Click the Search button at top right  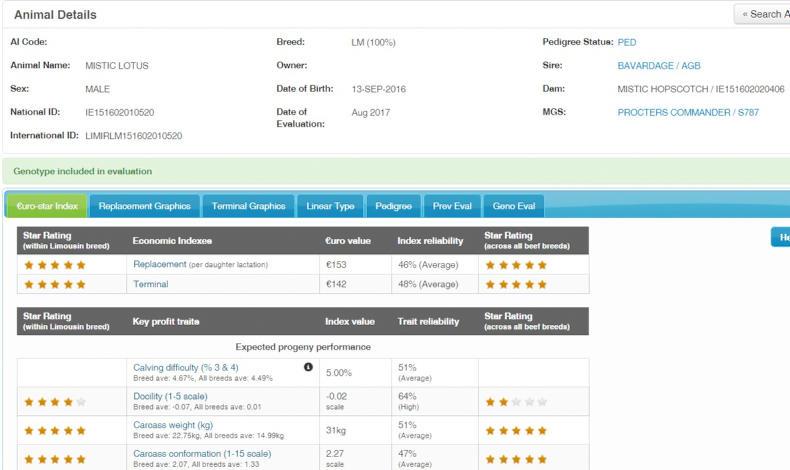pos(762,14)
